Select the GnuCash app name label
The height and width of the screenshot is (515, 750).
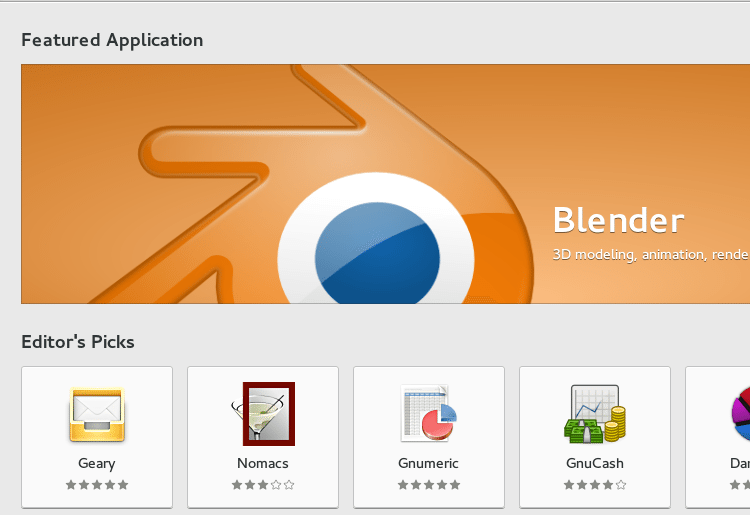click(595, 463)
